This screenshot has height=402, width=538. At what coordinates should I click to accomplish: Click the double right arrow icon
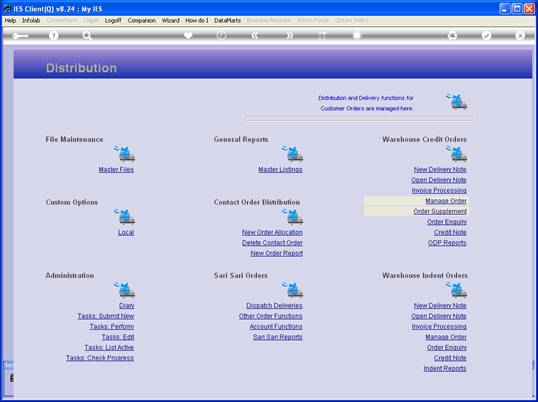point(290,35)
